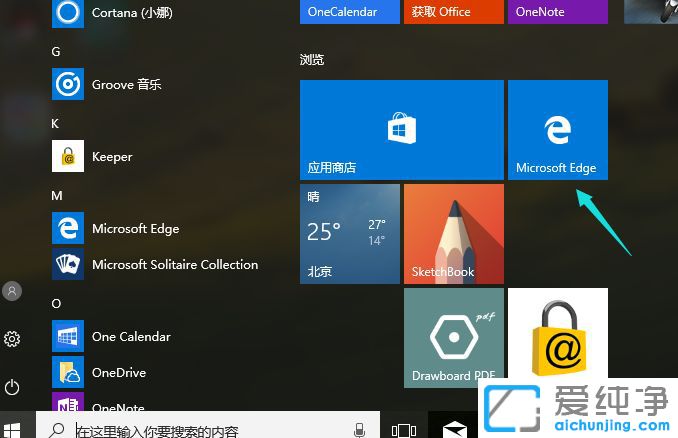The image size is (678, 438).
Task: Open Groove Music app icon
Action: [x=68, y=84]
